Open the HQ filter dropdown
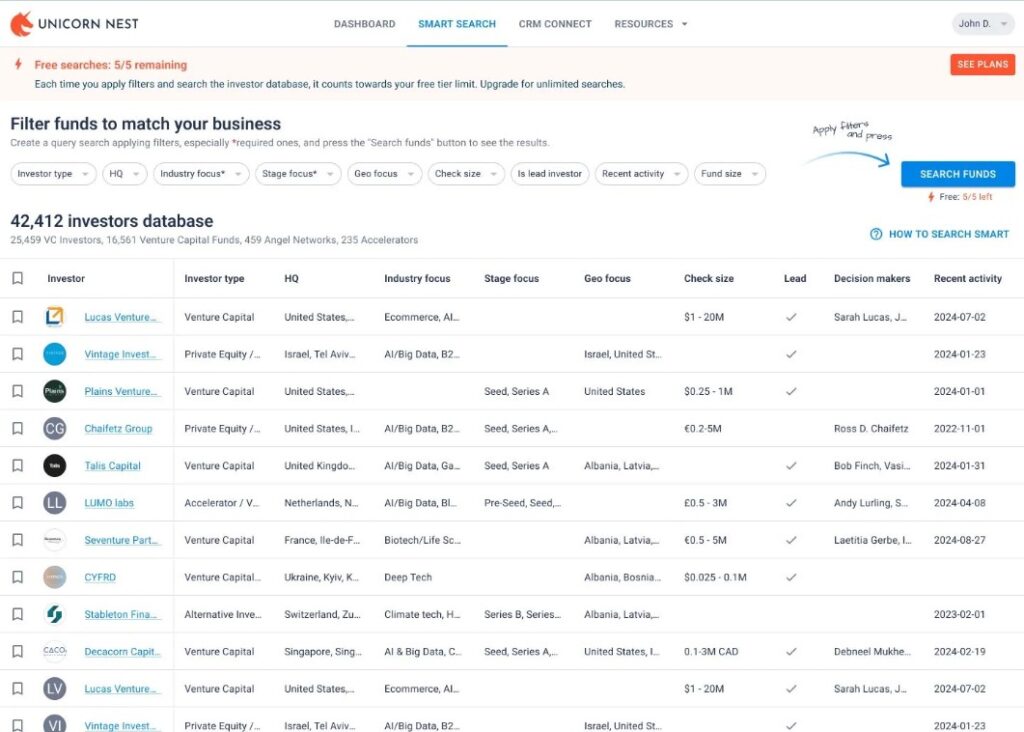The image size is (1024, 732). (124, 174)
